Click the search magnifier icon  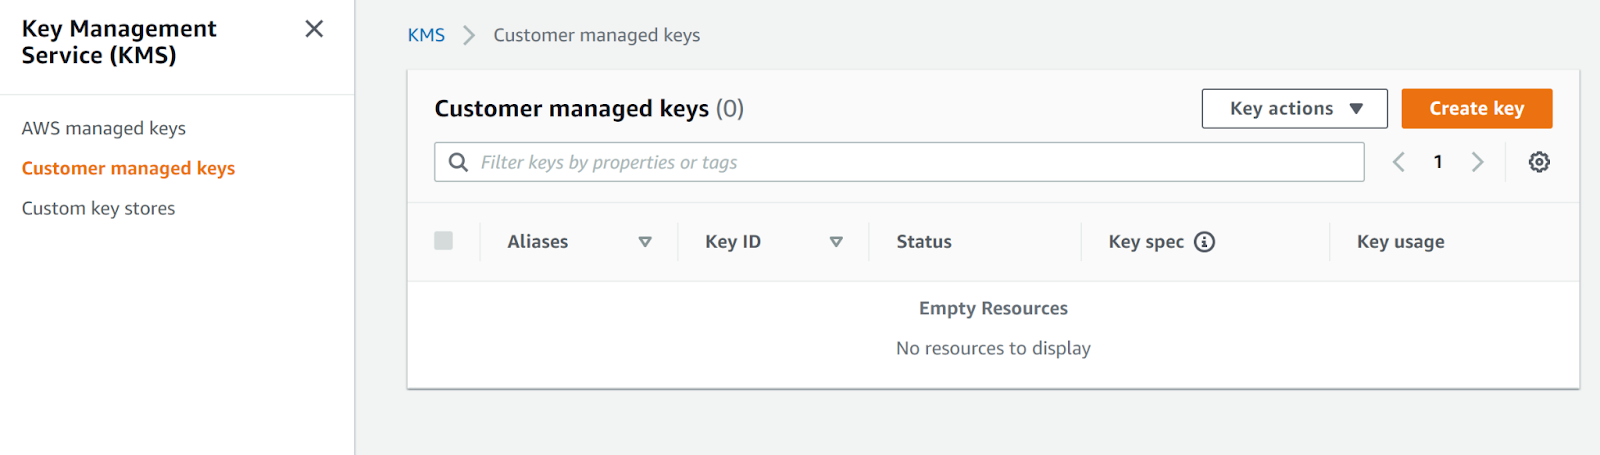tap(458, 162)
